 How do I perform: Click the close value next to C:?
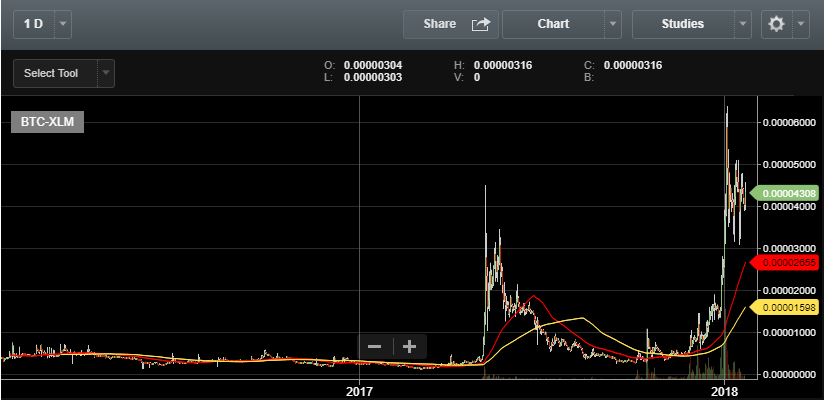coord(633,65)
